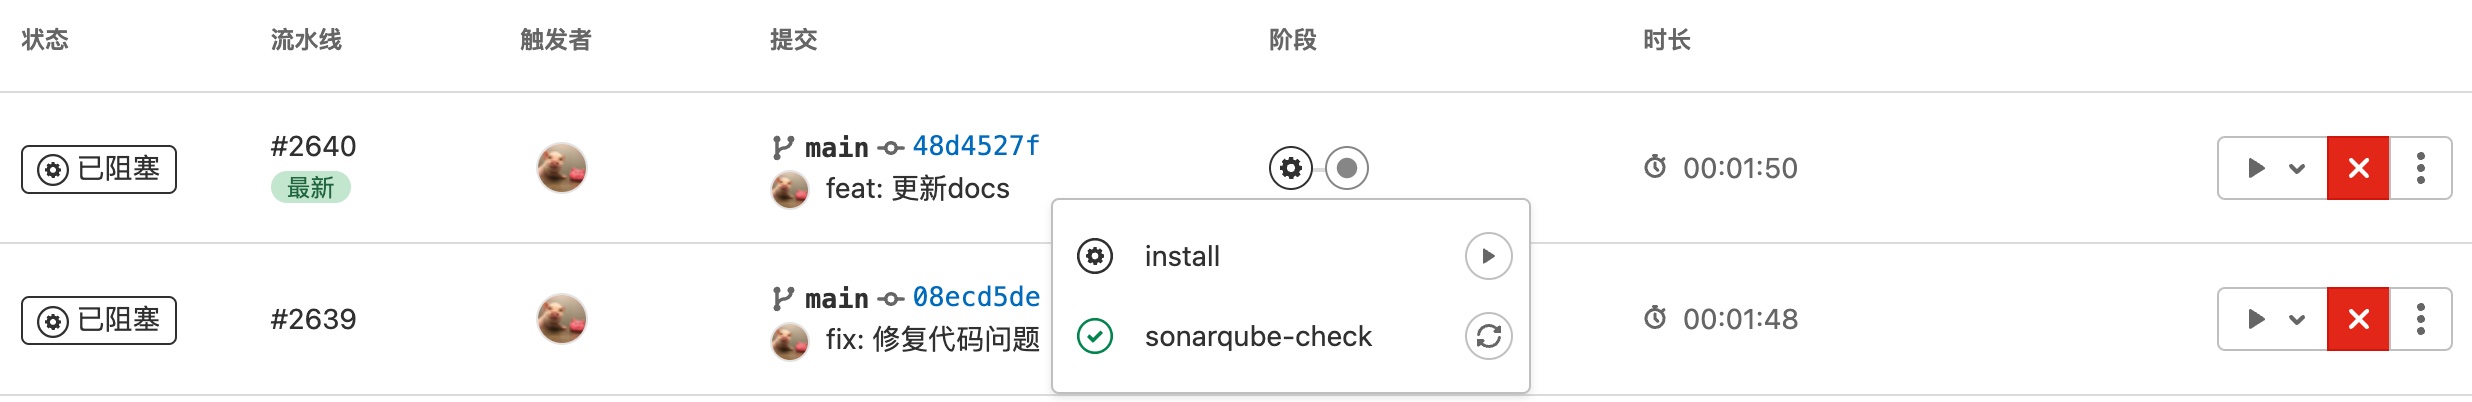Open main branch link of pipeline #2639
This screenshot has width=2472, height=402.
[x=837, y=298]
